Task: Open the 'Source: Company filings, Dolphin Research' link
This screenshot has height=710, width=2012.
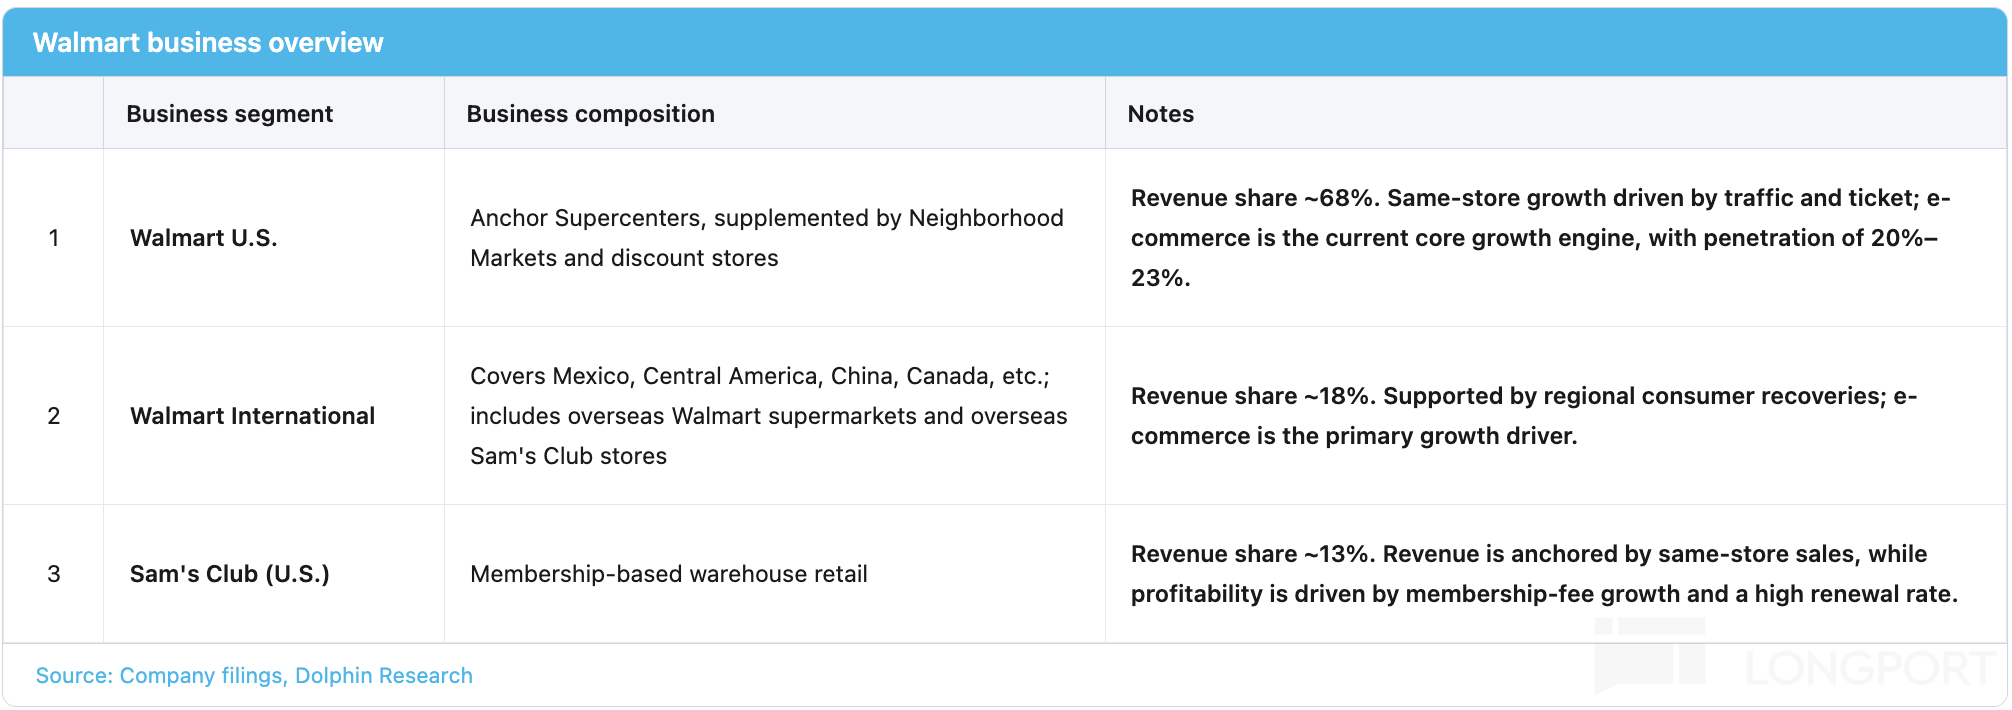Action: tap(254, 676)
